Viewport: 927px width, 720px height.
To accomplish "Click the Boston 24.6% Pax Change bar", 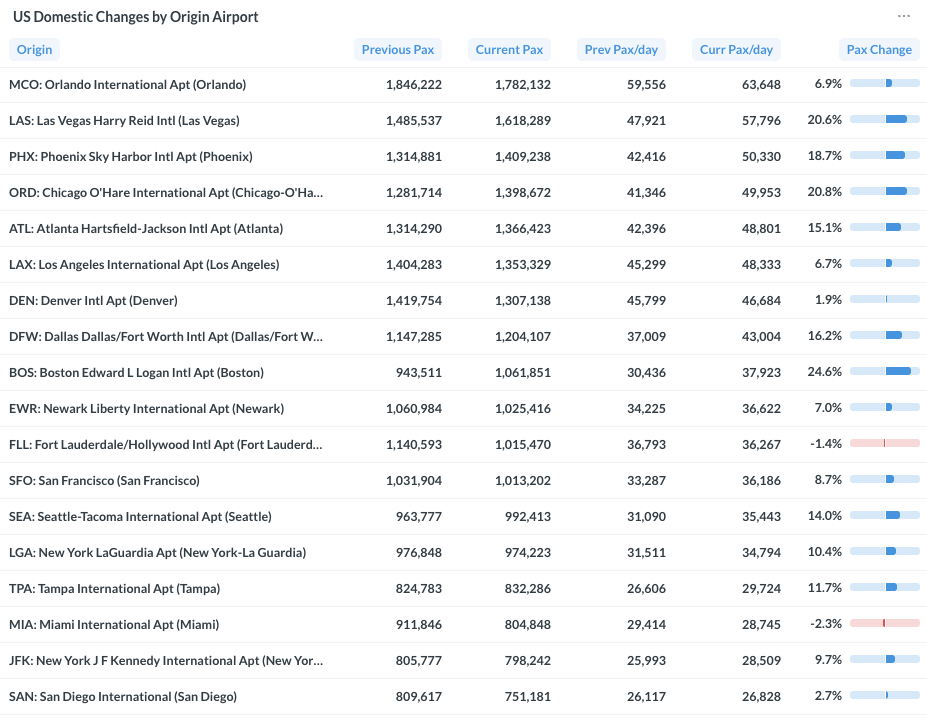I will (884, 372).
